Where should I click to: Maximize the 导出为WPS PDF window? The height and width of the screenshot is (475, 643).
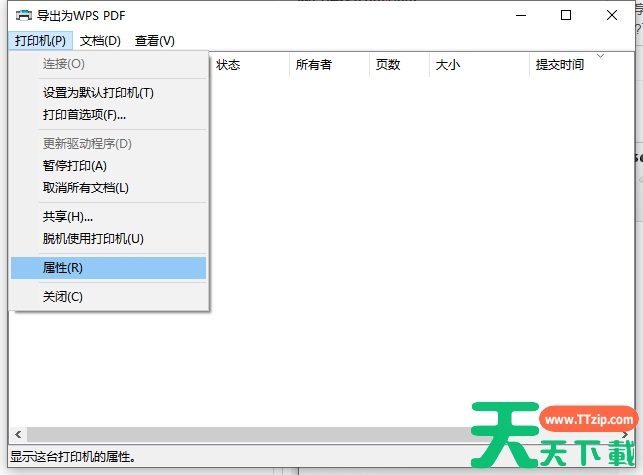pyautogui.click(x=566, y=16)
